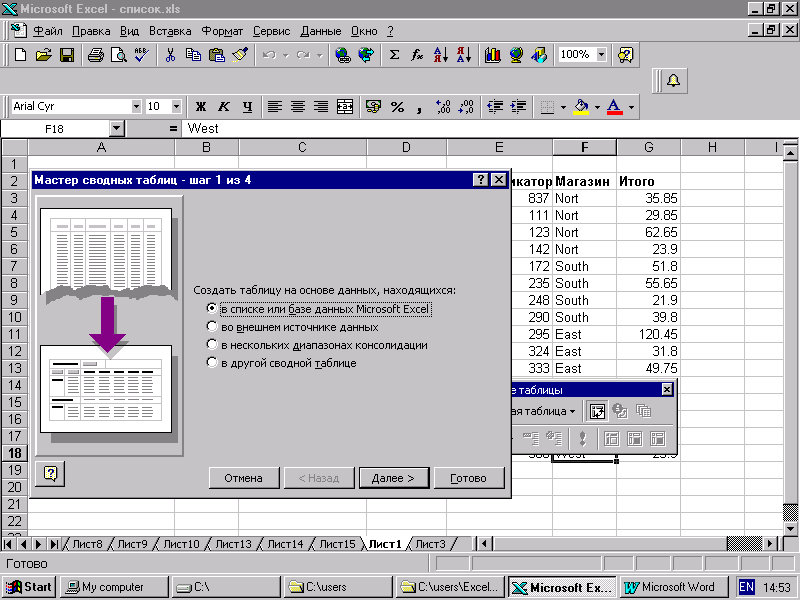Apply the red Font Color swatch
The image size is (800, 600).
point(615,107)
